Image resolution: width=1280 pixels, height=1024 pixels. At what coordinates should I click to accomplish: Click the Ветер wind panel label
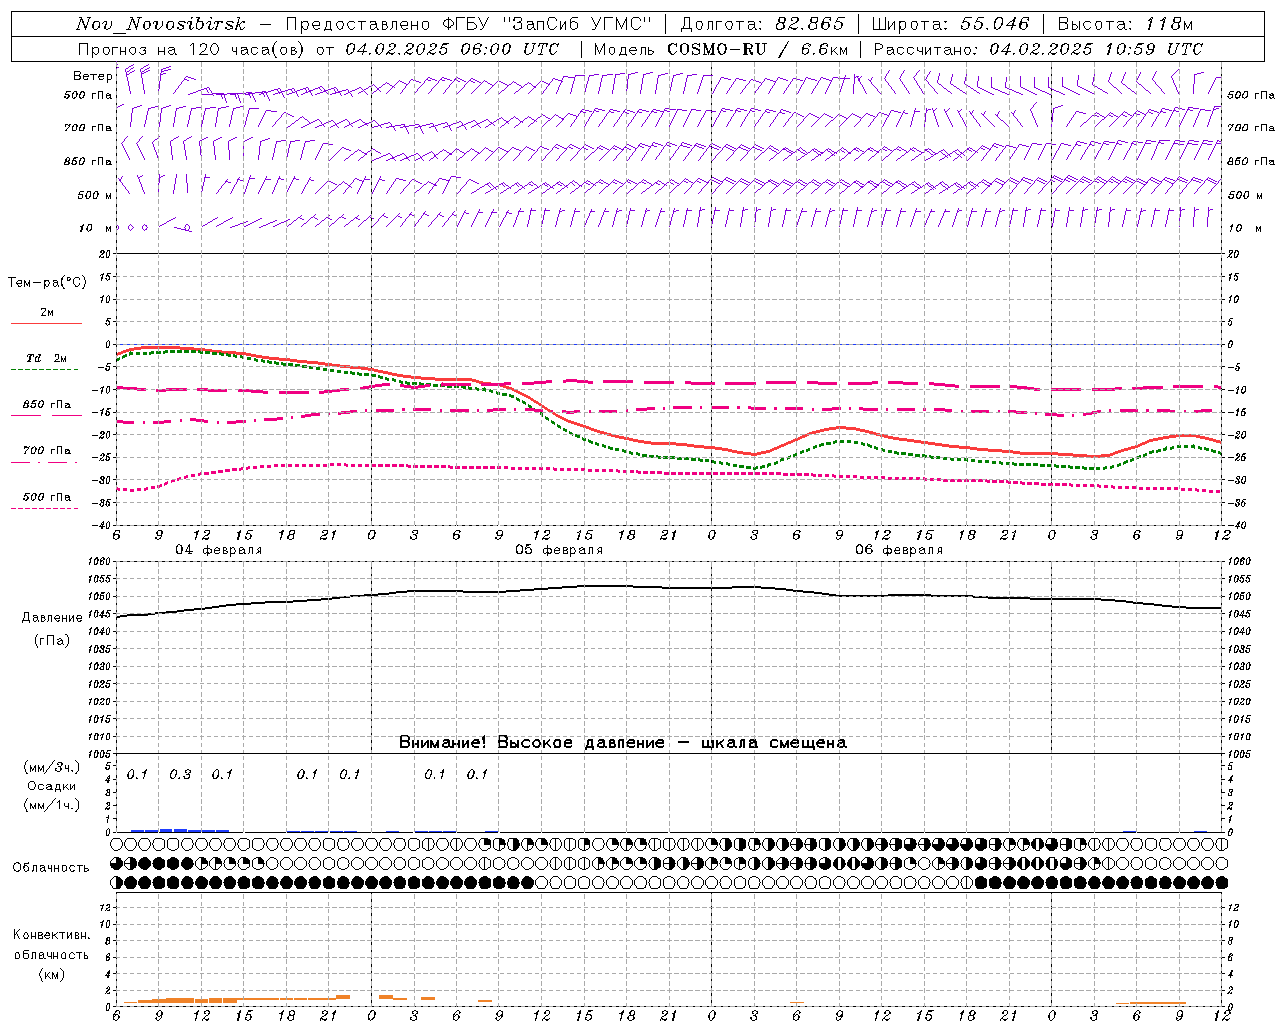92,76
